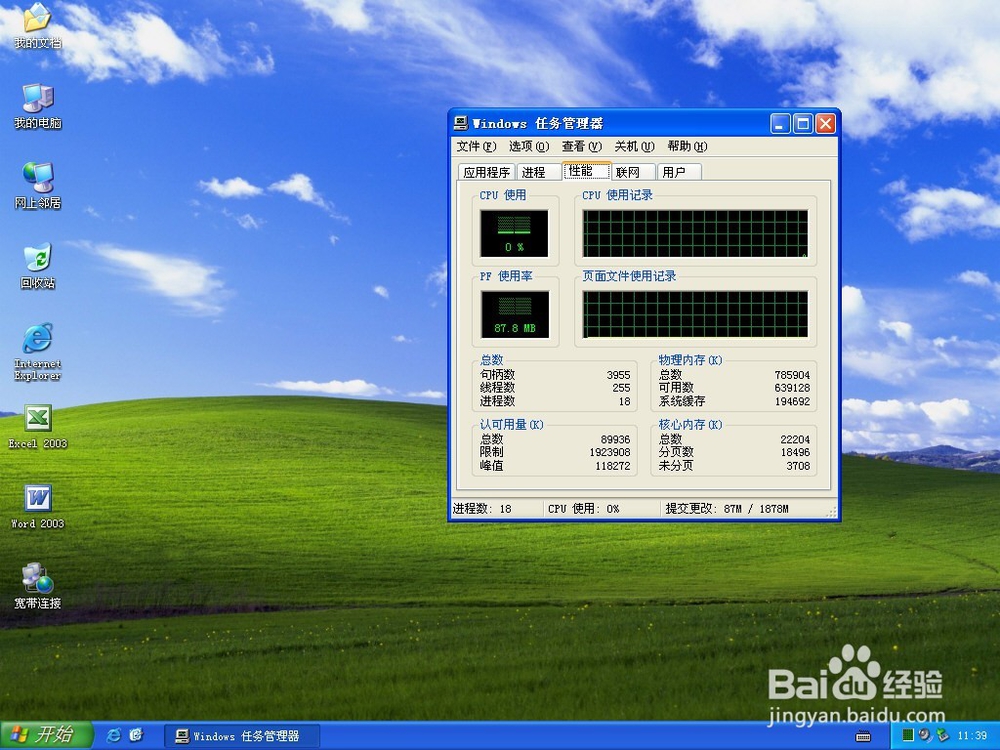Click the 系统缓存 value 194692
The height and width of the screenshot is (750, 1000).
[x=792, y=401]
